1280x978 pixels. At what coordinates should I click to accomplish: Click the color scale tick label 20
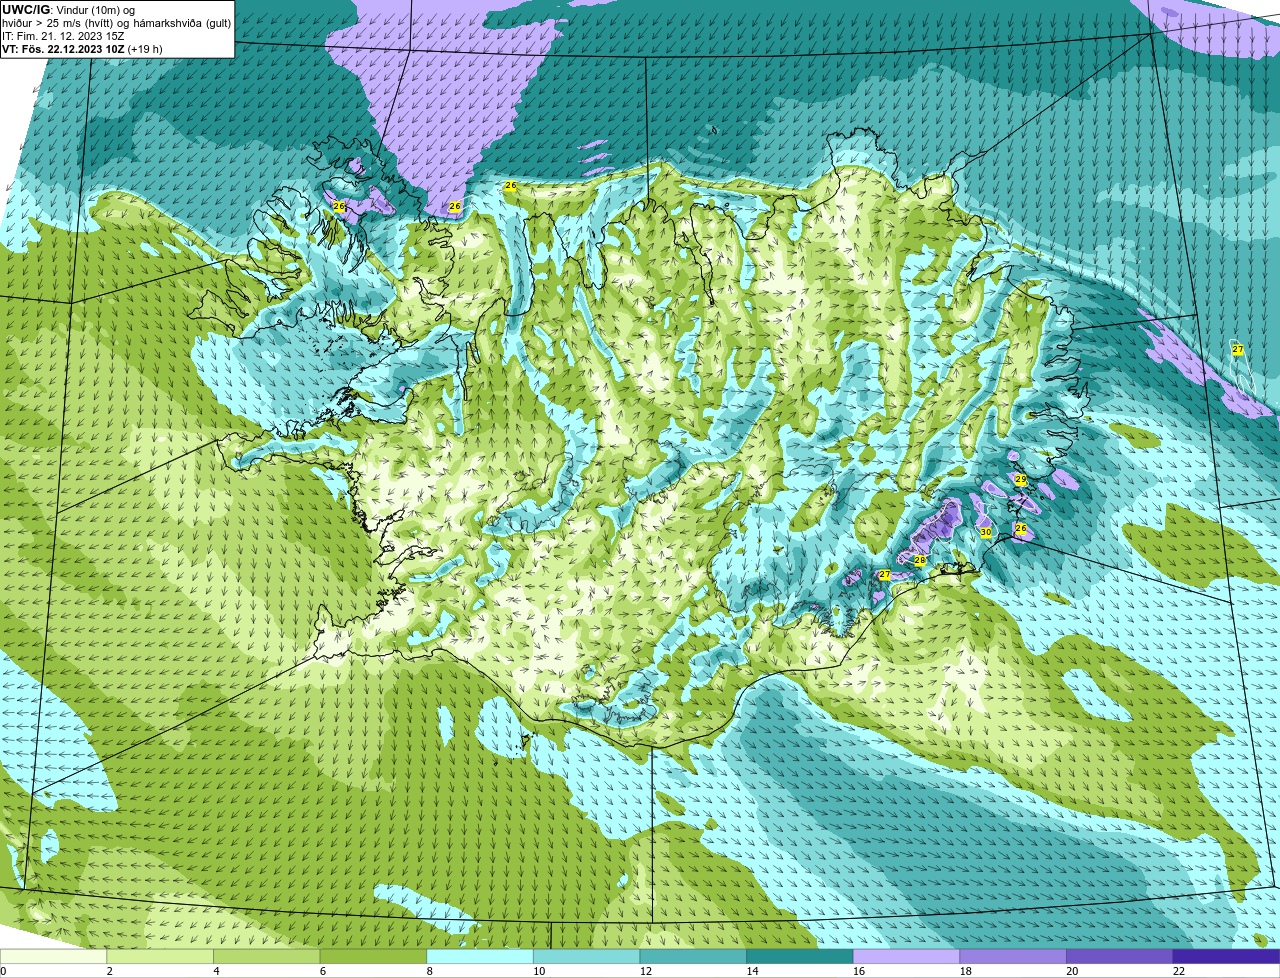pyautogui.click(x=1072, y=971)
